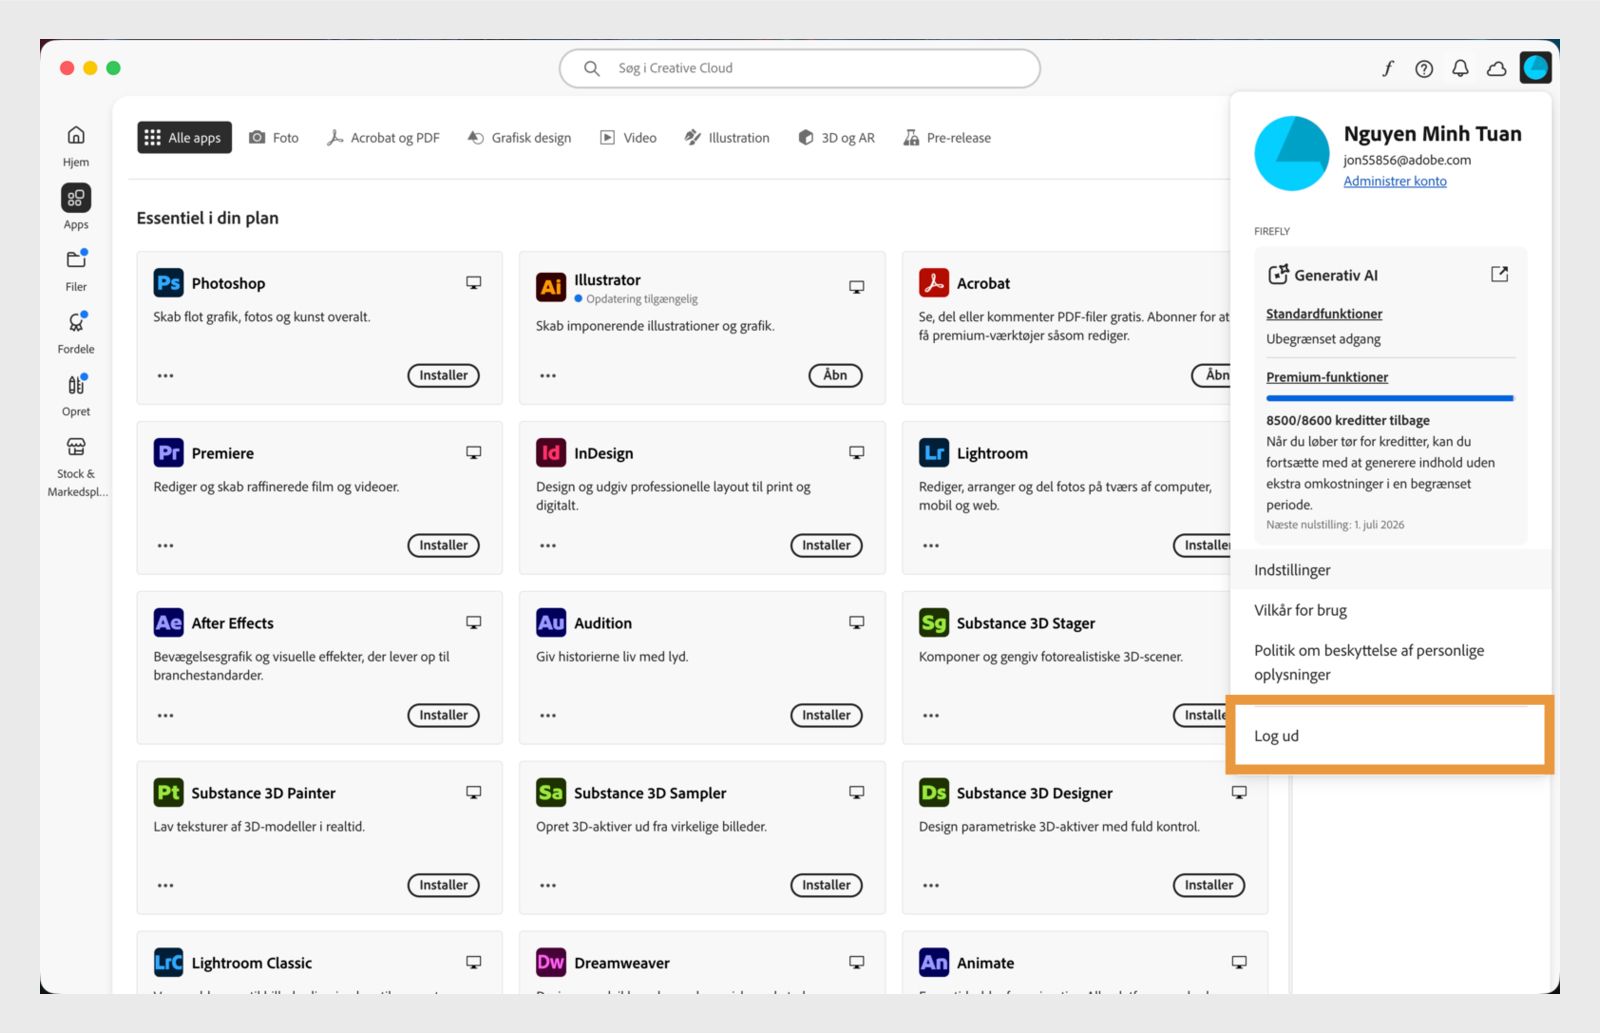
Task: Open the notifications bell icon
Action: point(1460,68)
